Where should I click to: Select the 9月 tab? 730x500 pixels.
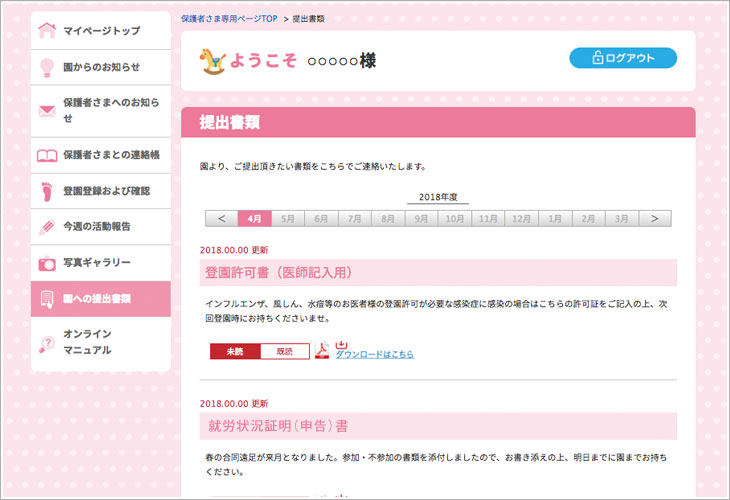421,218
